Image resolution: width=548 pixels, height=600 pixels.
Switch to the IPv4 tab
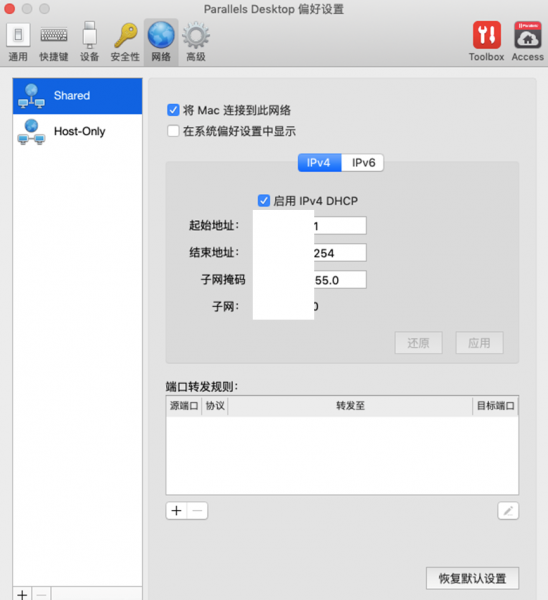tap(319, 163)
